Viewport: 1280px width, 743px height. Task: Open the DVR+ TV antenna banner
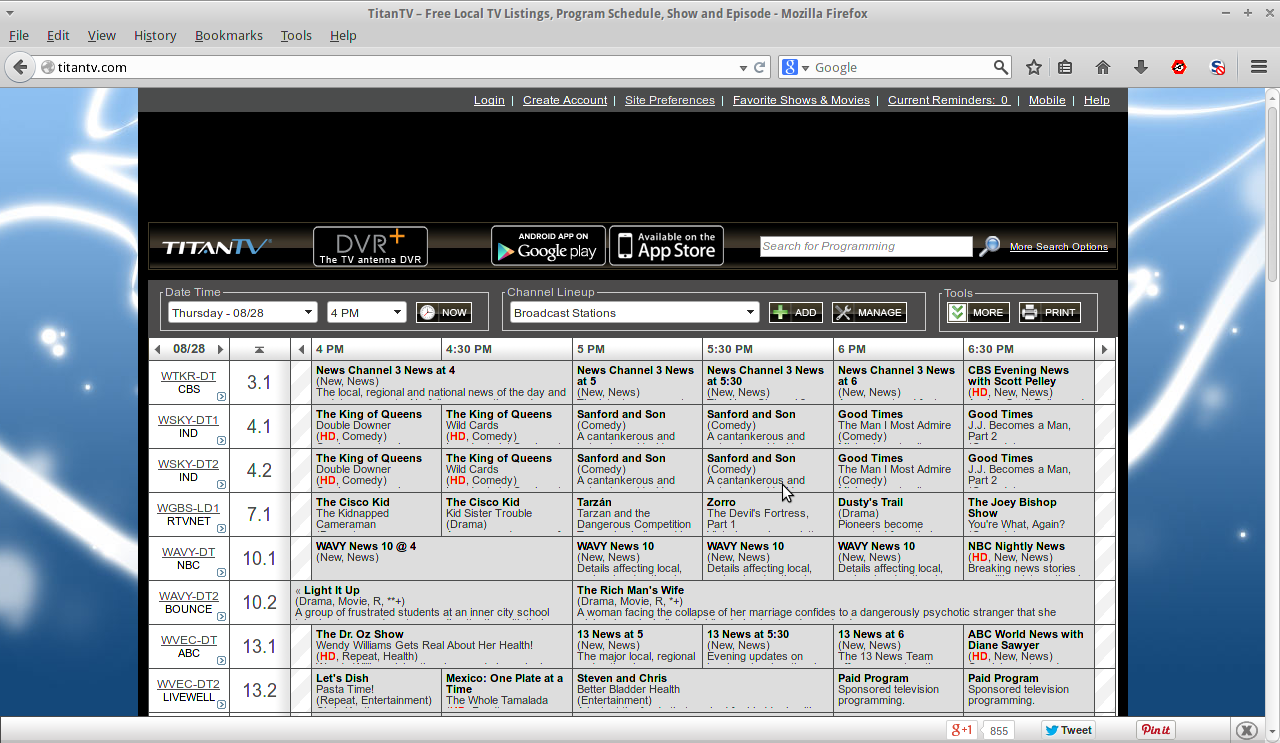tap(370, 246)
